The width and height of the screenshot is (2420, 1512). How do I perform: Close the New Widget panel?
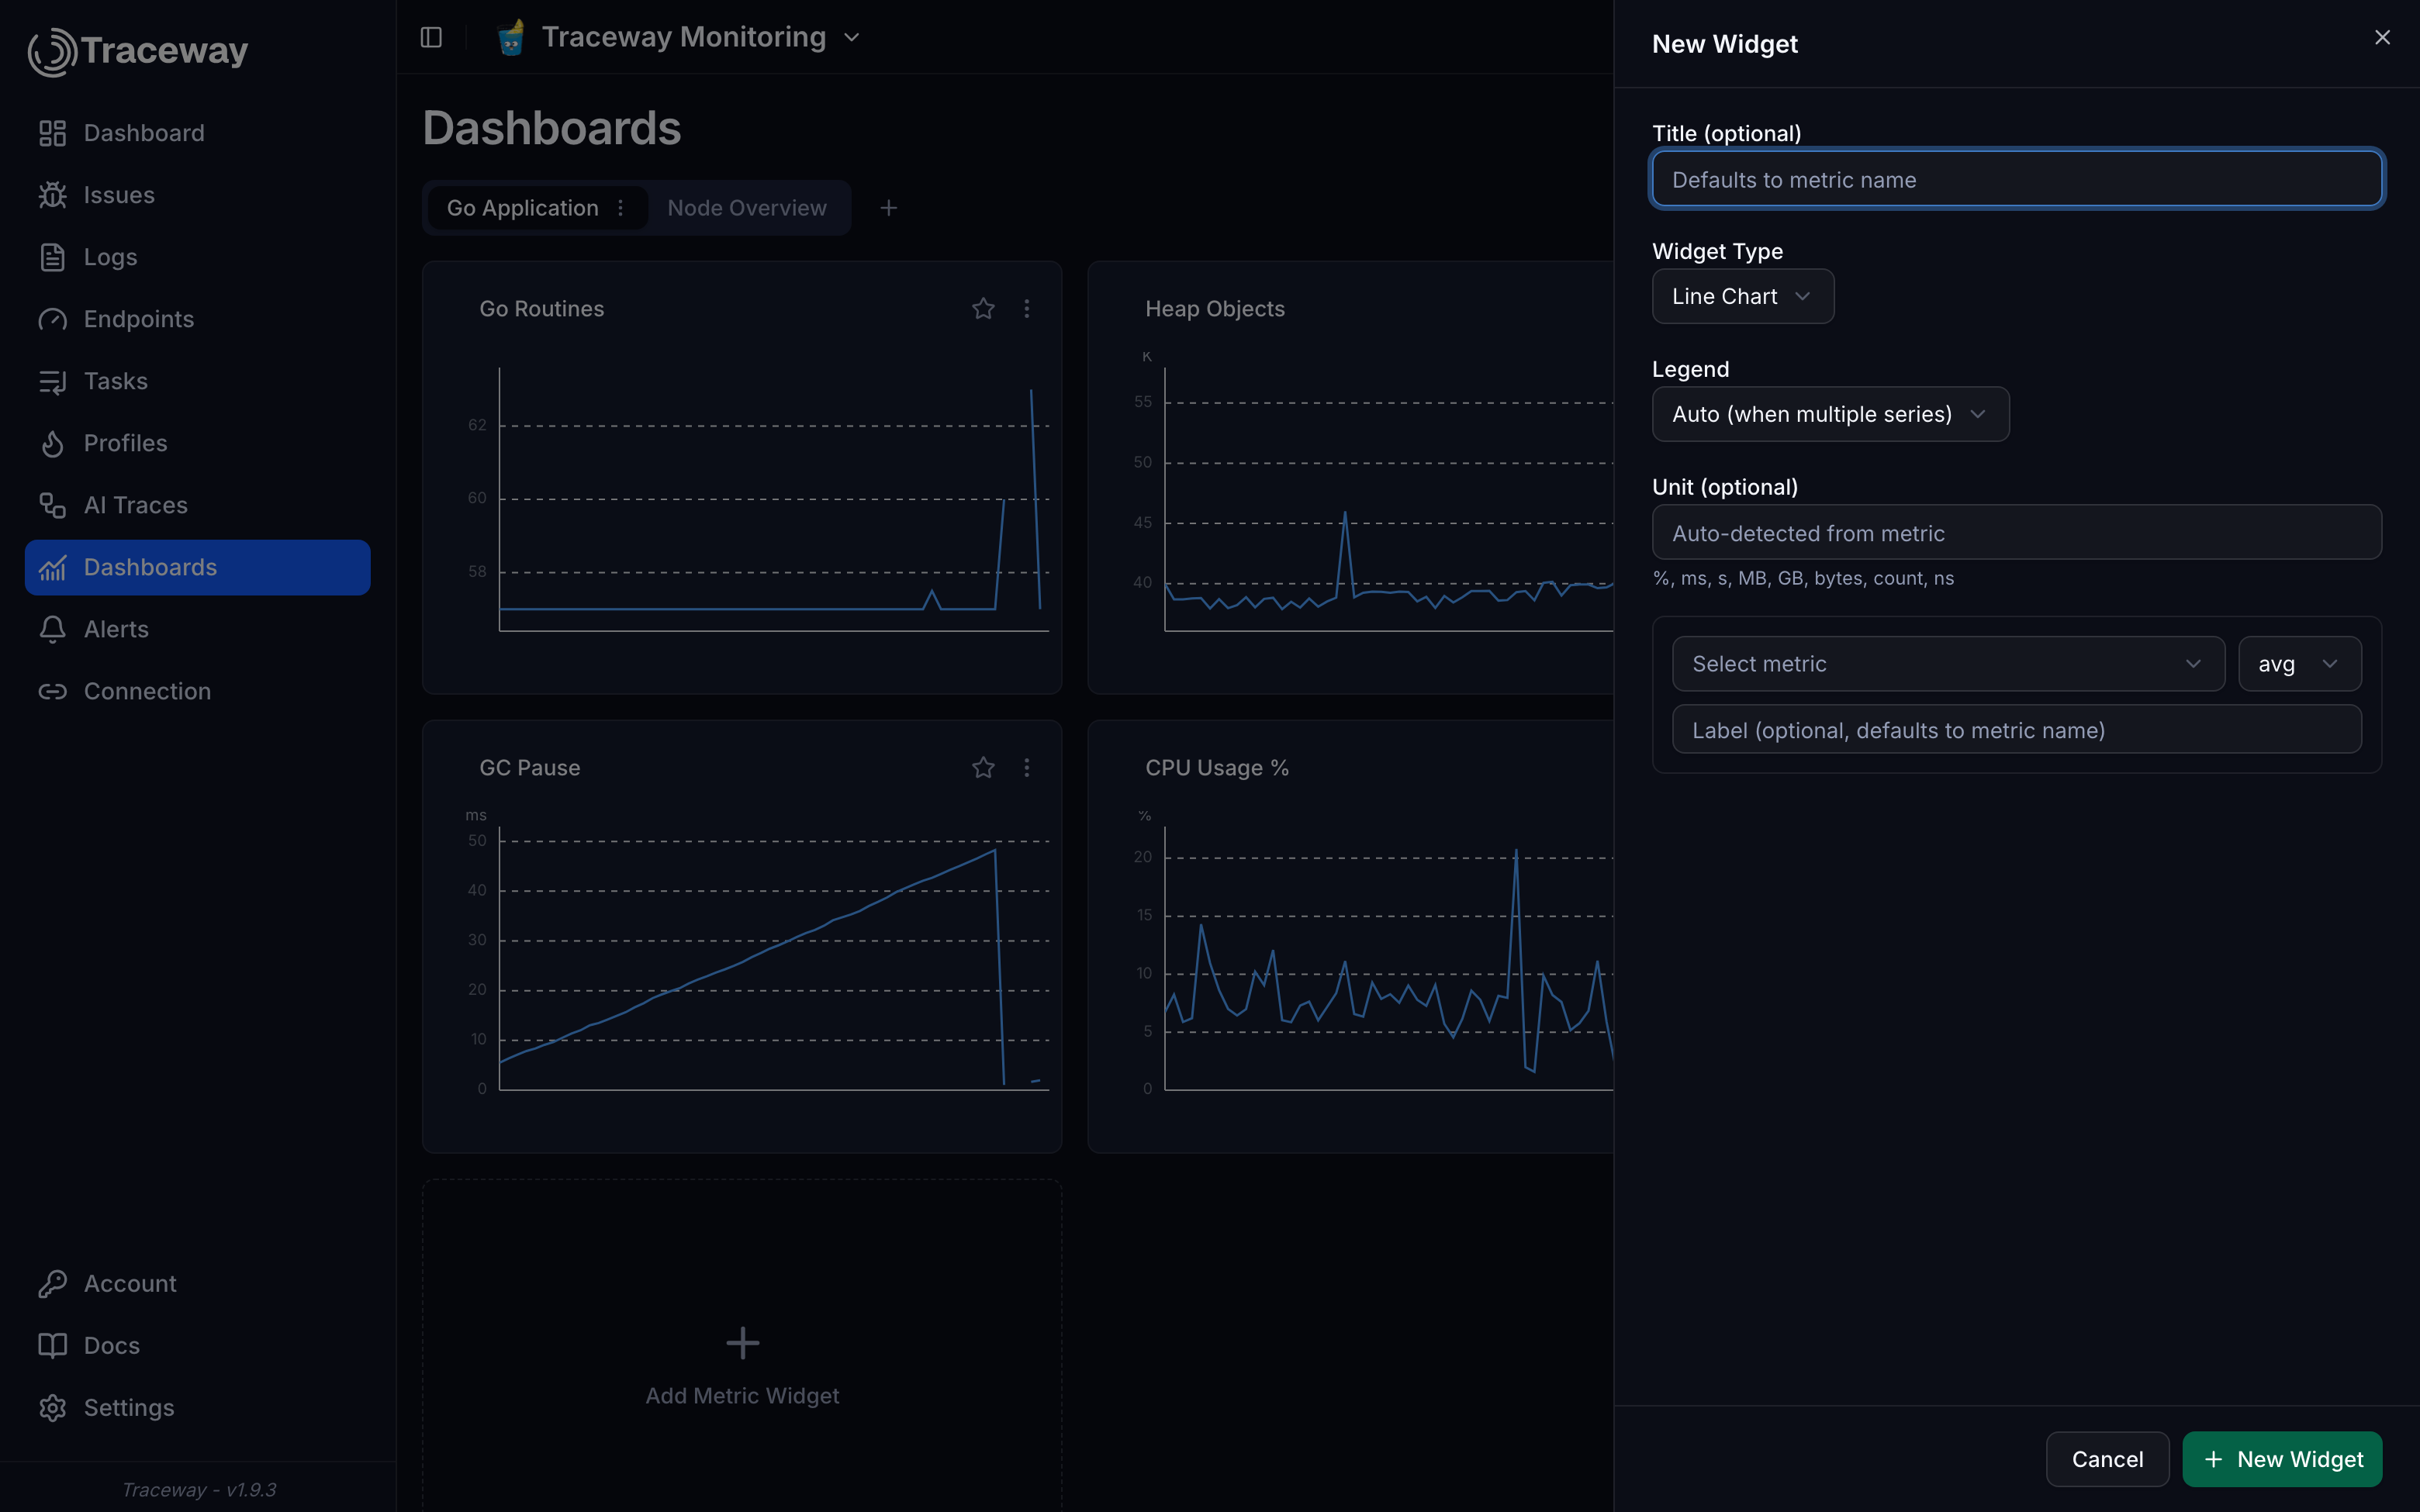click(2382, 37)
